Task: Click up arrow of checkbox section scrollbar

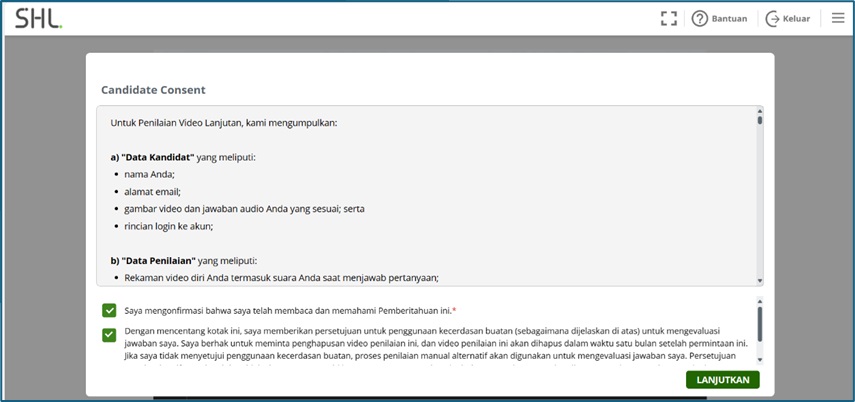Action: [x=759, y=300]
